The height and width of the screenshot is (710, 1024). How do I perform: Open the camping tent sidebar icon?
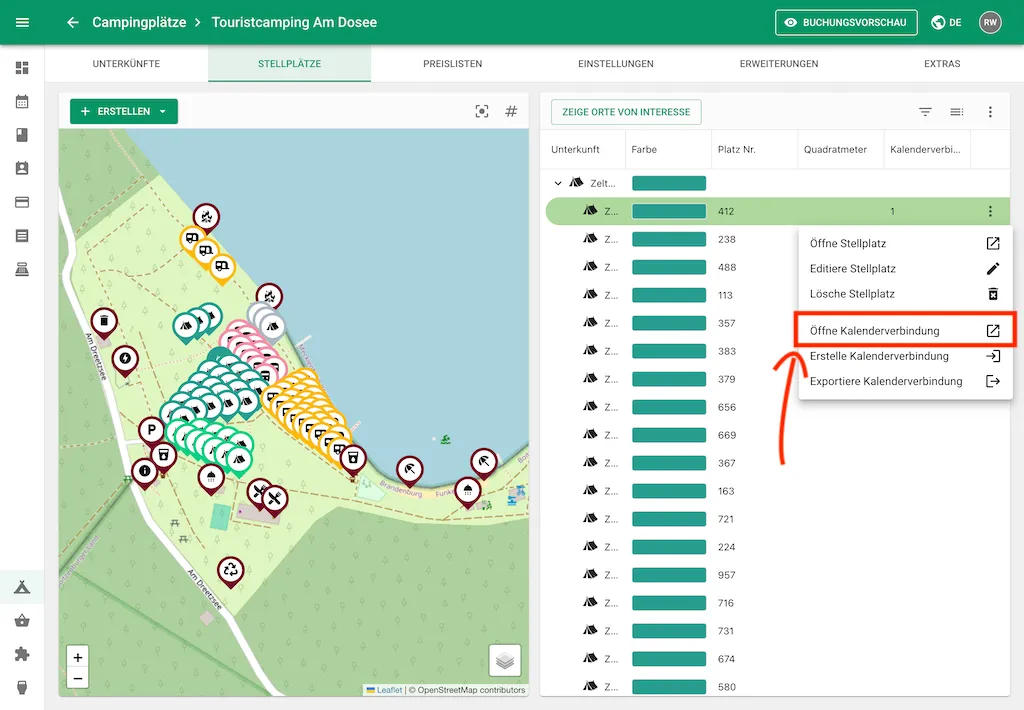pos(22,587)
